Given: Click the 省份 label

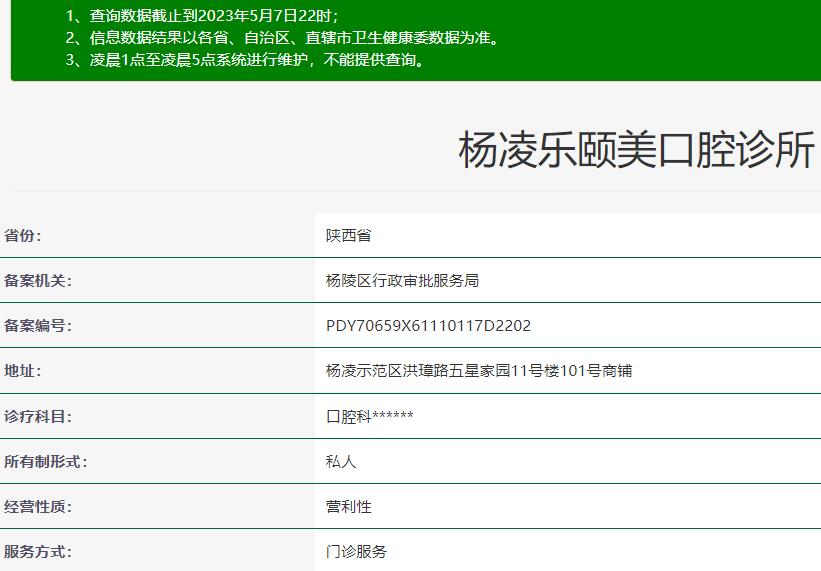Looking at the screenshot, I should [23, 236].
